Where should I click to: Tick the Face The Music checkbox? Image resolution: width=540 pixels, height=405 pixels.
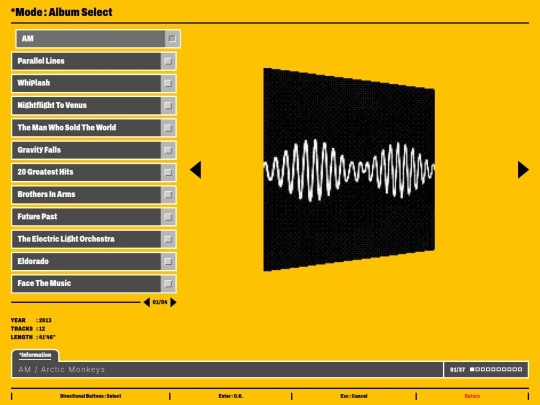[168, 284]
